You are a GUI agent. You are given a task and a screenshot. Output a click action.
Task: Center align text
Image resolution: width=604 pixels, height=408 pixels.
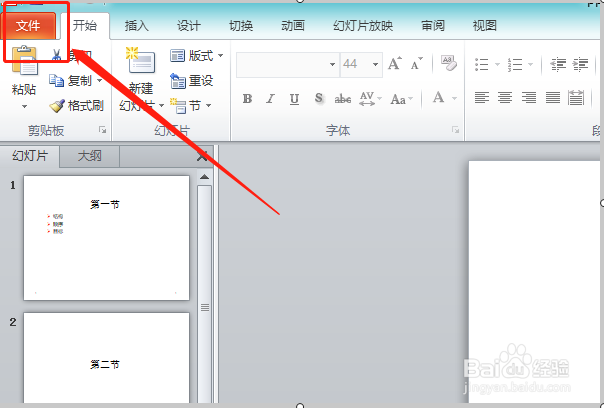click(x=505, y=97)
